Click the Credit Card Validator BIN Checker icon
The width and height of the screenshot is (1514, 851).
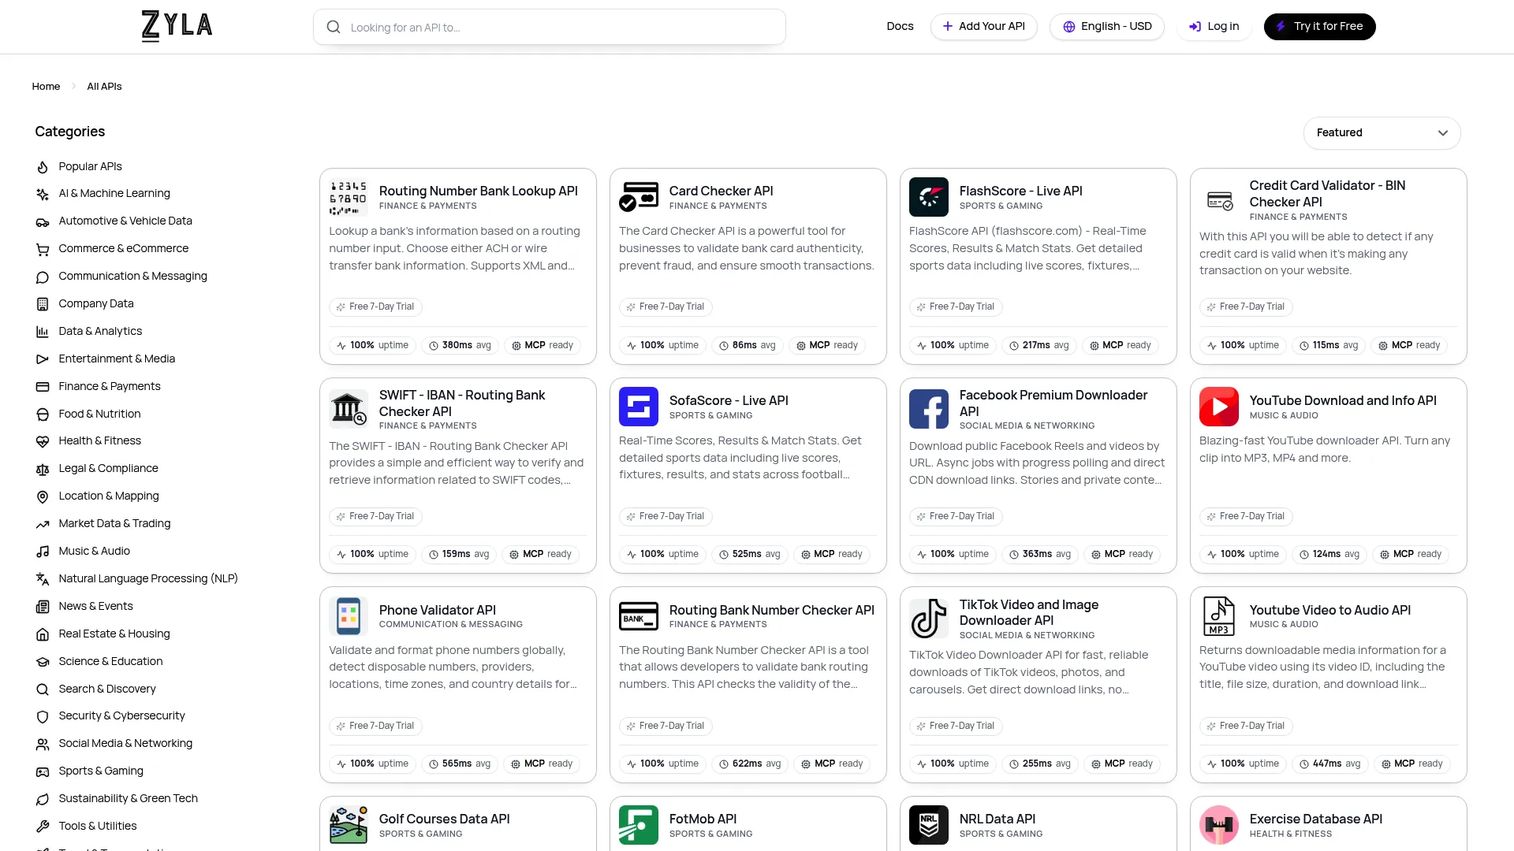point(1220,200)
